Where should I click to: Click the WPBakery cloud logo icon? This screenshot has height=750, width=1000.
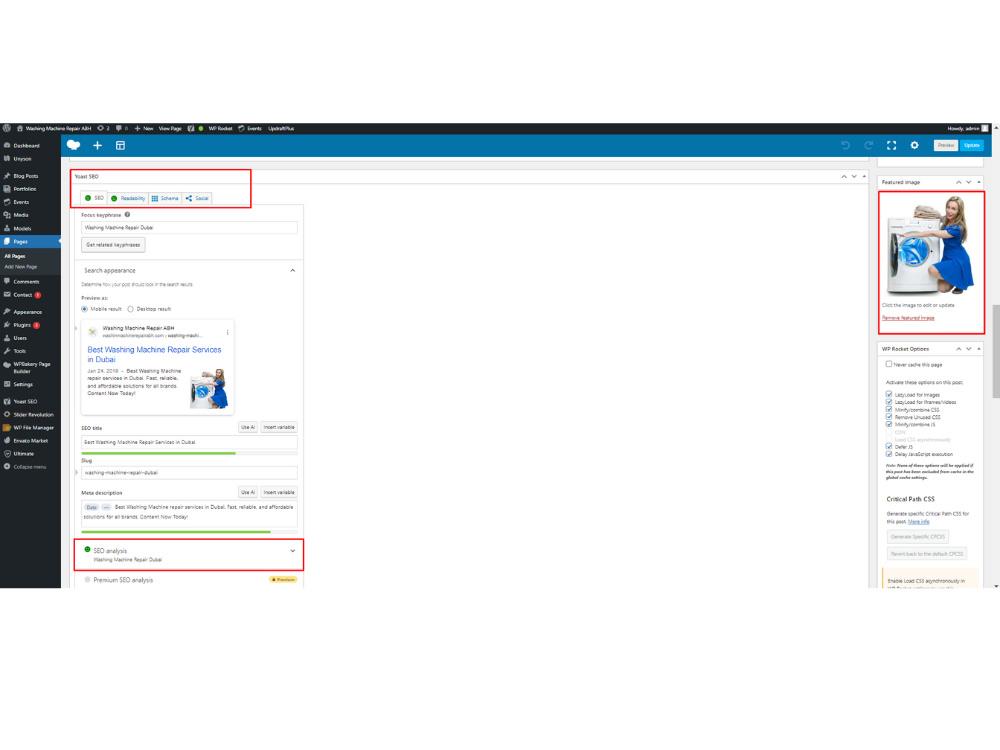pyautogui.click(x=73, y=145)
